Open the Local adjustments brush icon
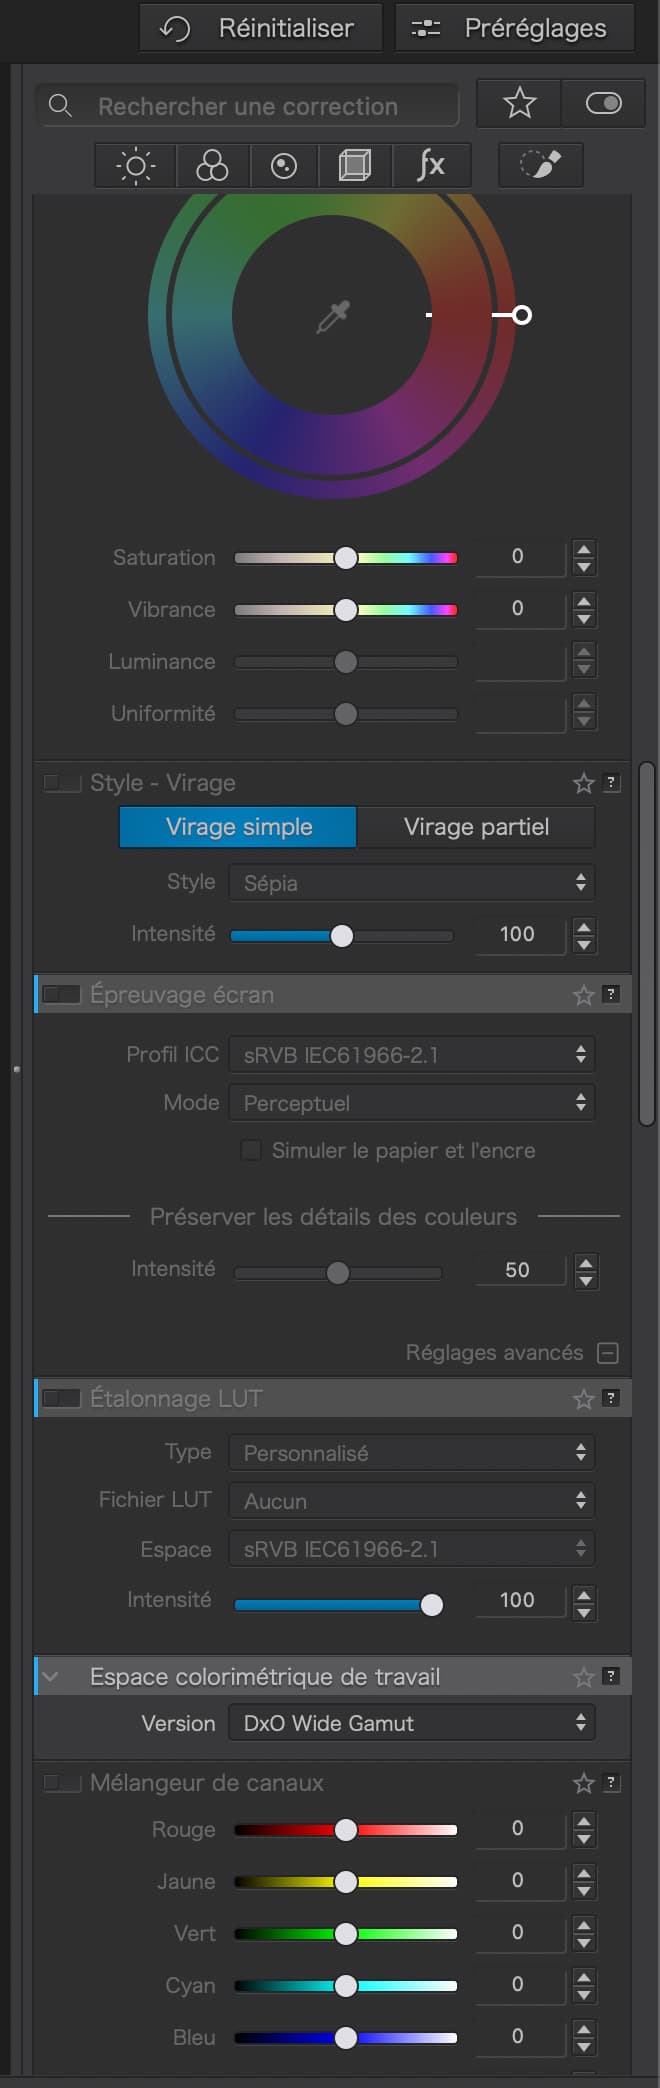Screen dimensions: 660x2088 [540, 165]
